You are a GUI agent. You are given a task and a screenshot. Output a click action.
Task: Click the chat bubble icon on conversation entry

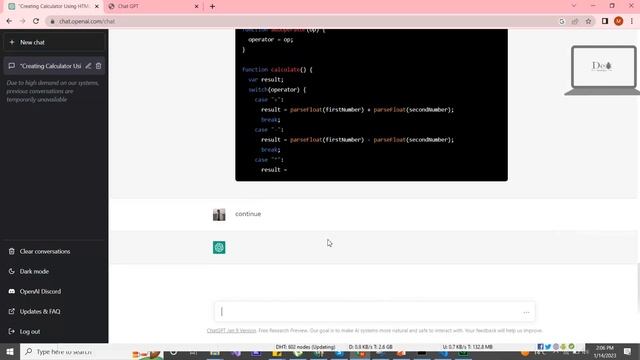[11, 66]
